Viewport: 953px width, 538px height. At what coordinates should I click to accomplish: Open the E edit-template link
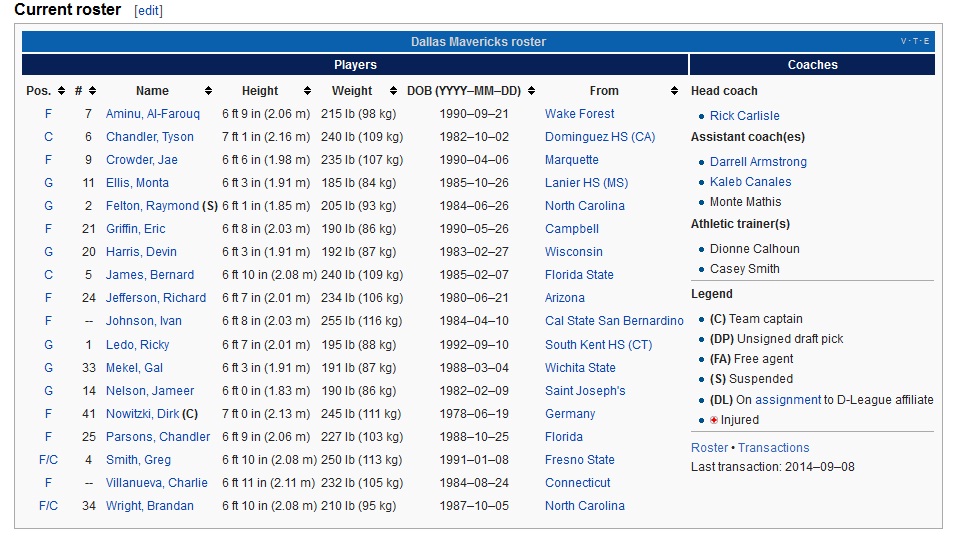[x=926, y=41]
